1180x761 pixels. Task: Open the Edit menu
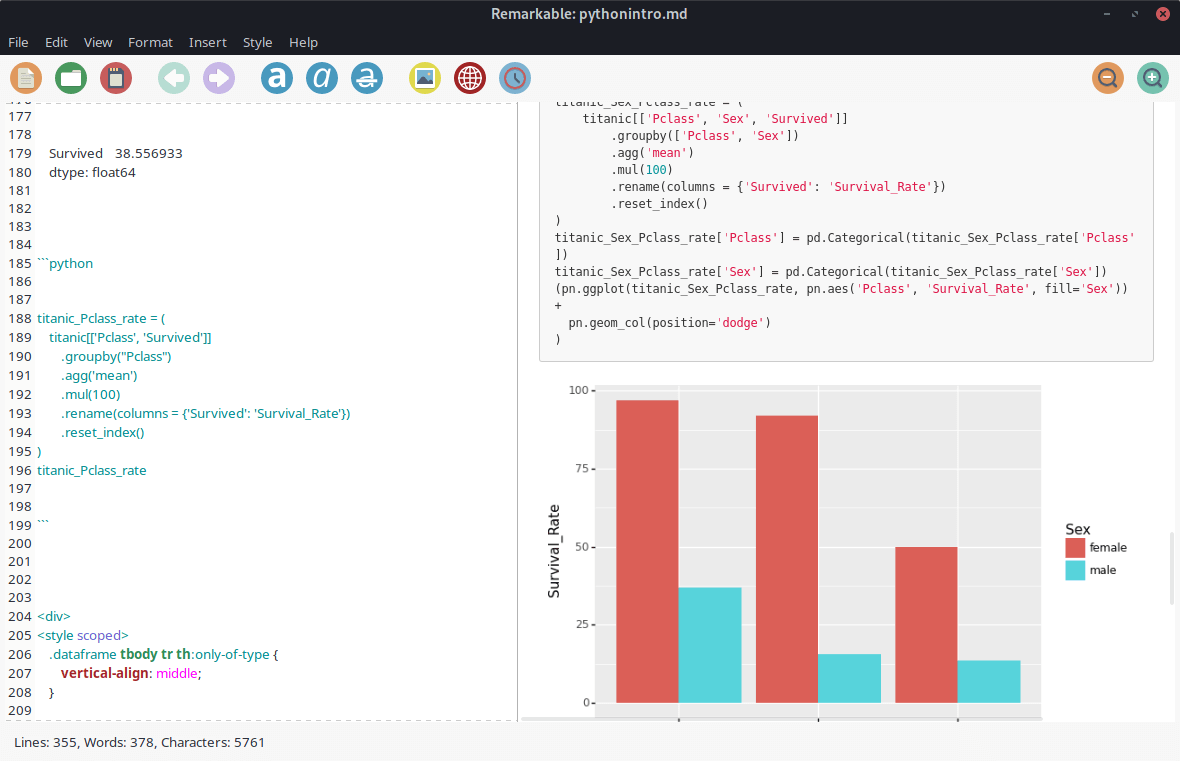(56, 42)
